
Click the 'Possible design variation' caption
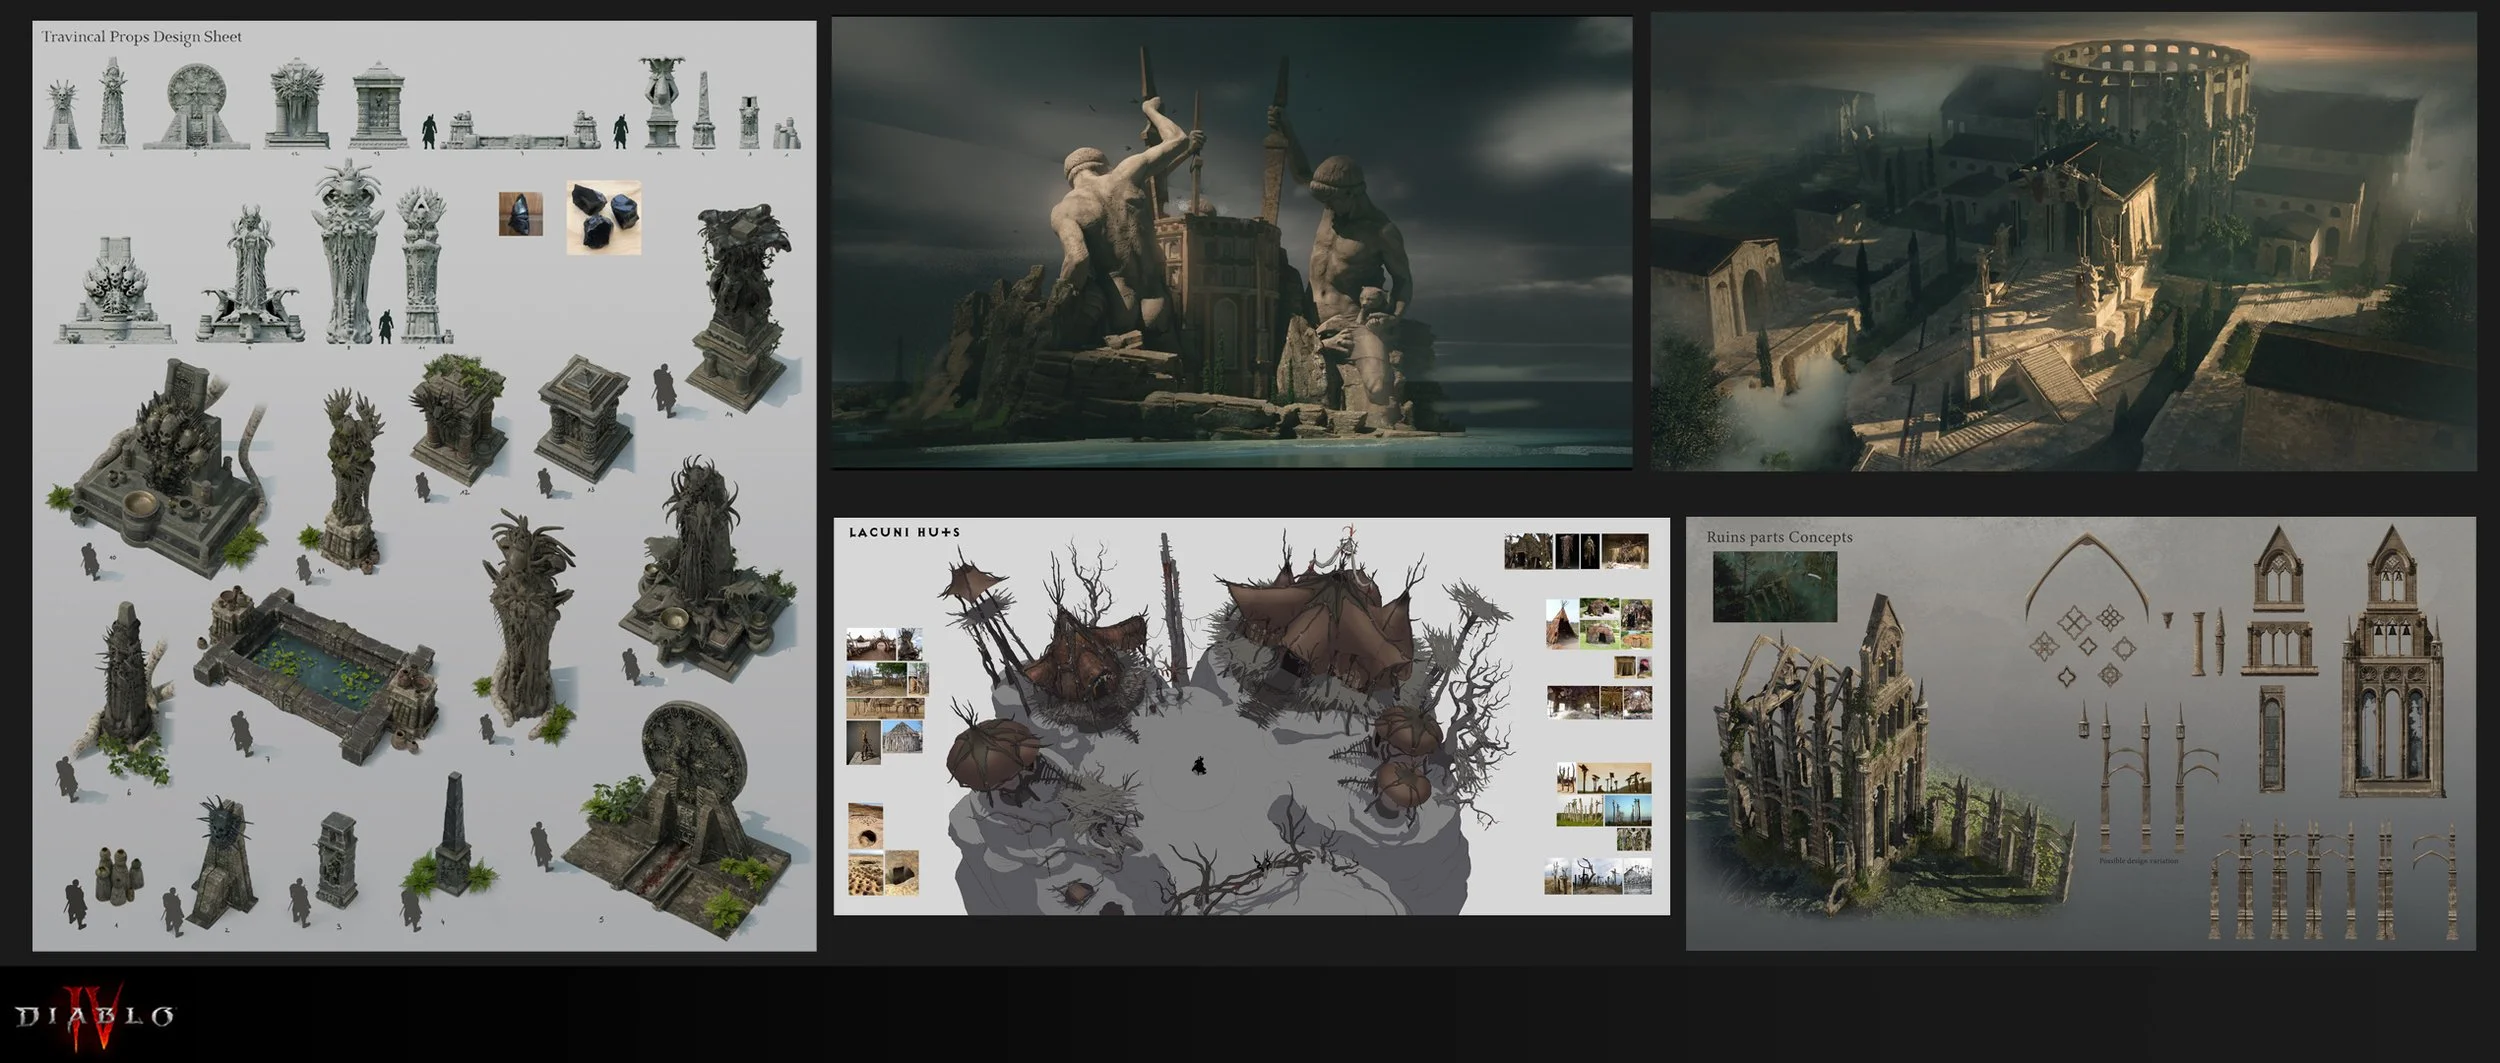tap(2138, 861)
